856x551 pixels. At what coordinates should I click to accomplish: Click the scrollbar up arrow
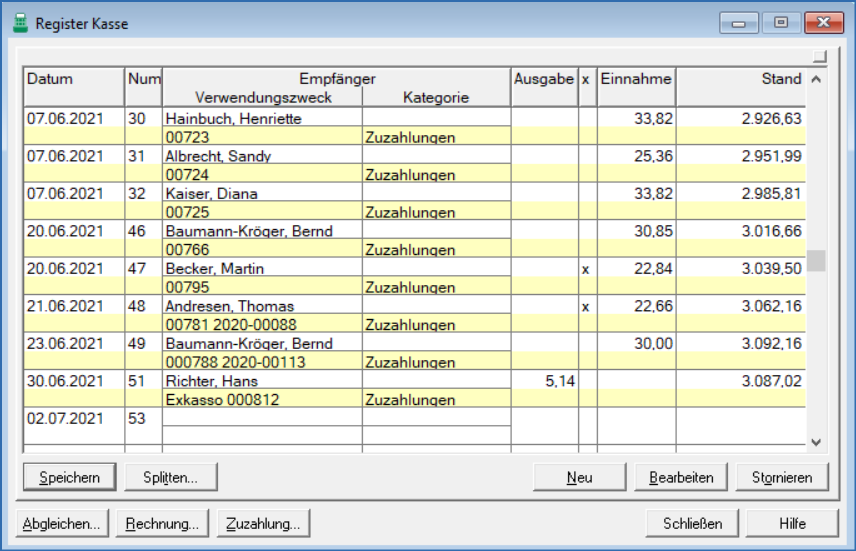816,79
